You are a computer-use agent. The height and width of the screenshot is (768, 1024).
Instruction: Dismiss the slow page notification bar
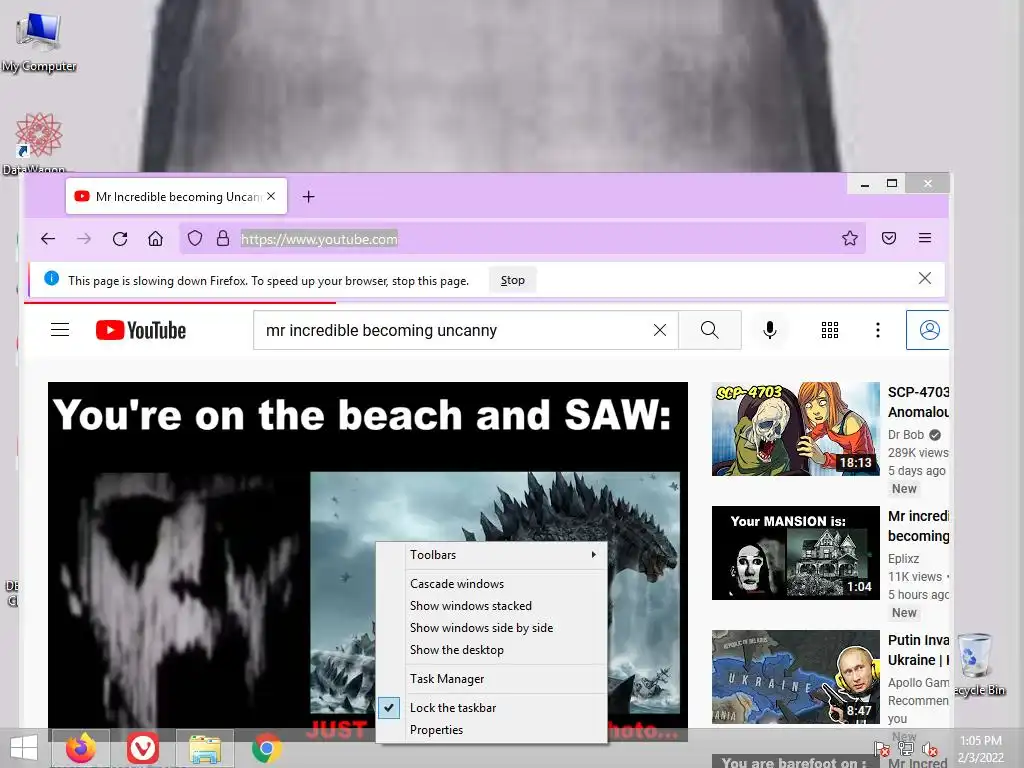pos(925,278)
